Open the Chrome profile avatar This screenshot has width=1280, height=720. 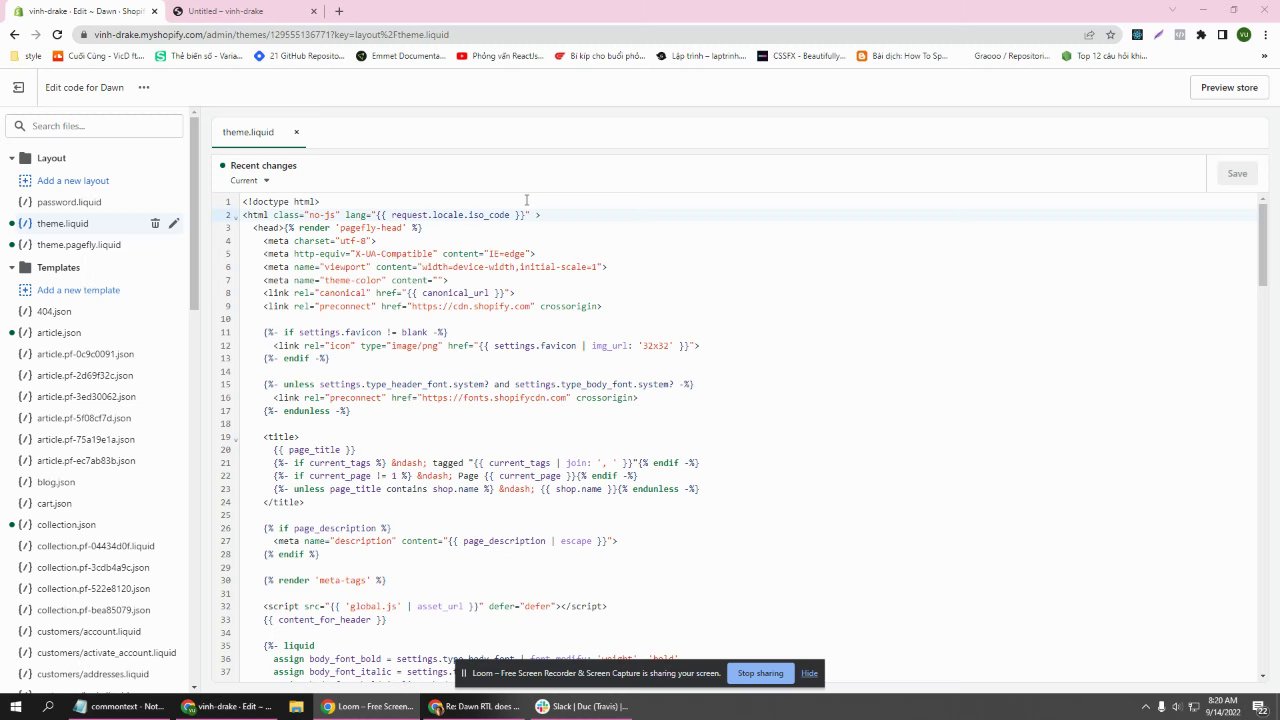click(x=1244, y=34)
